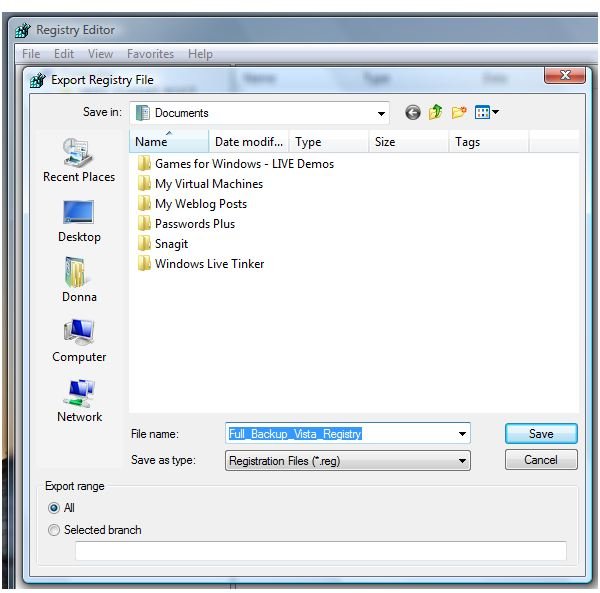Sort by the Tags column
This screenshot has width=600, height=593.
tap(489, 142)
